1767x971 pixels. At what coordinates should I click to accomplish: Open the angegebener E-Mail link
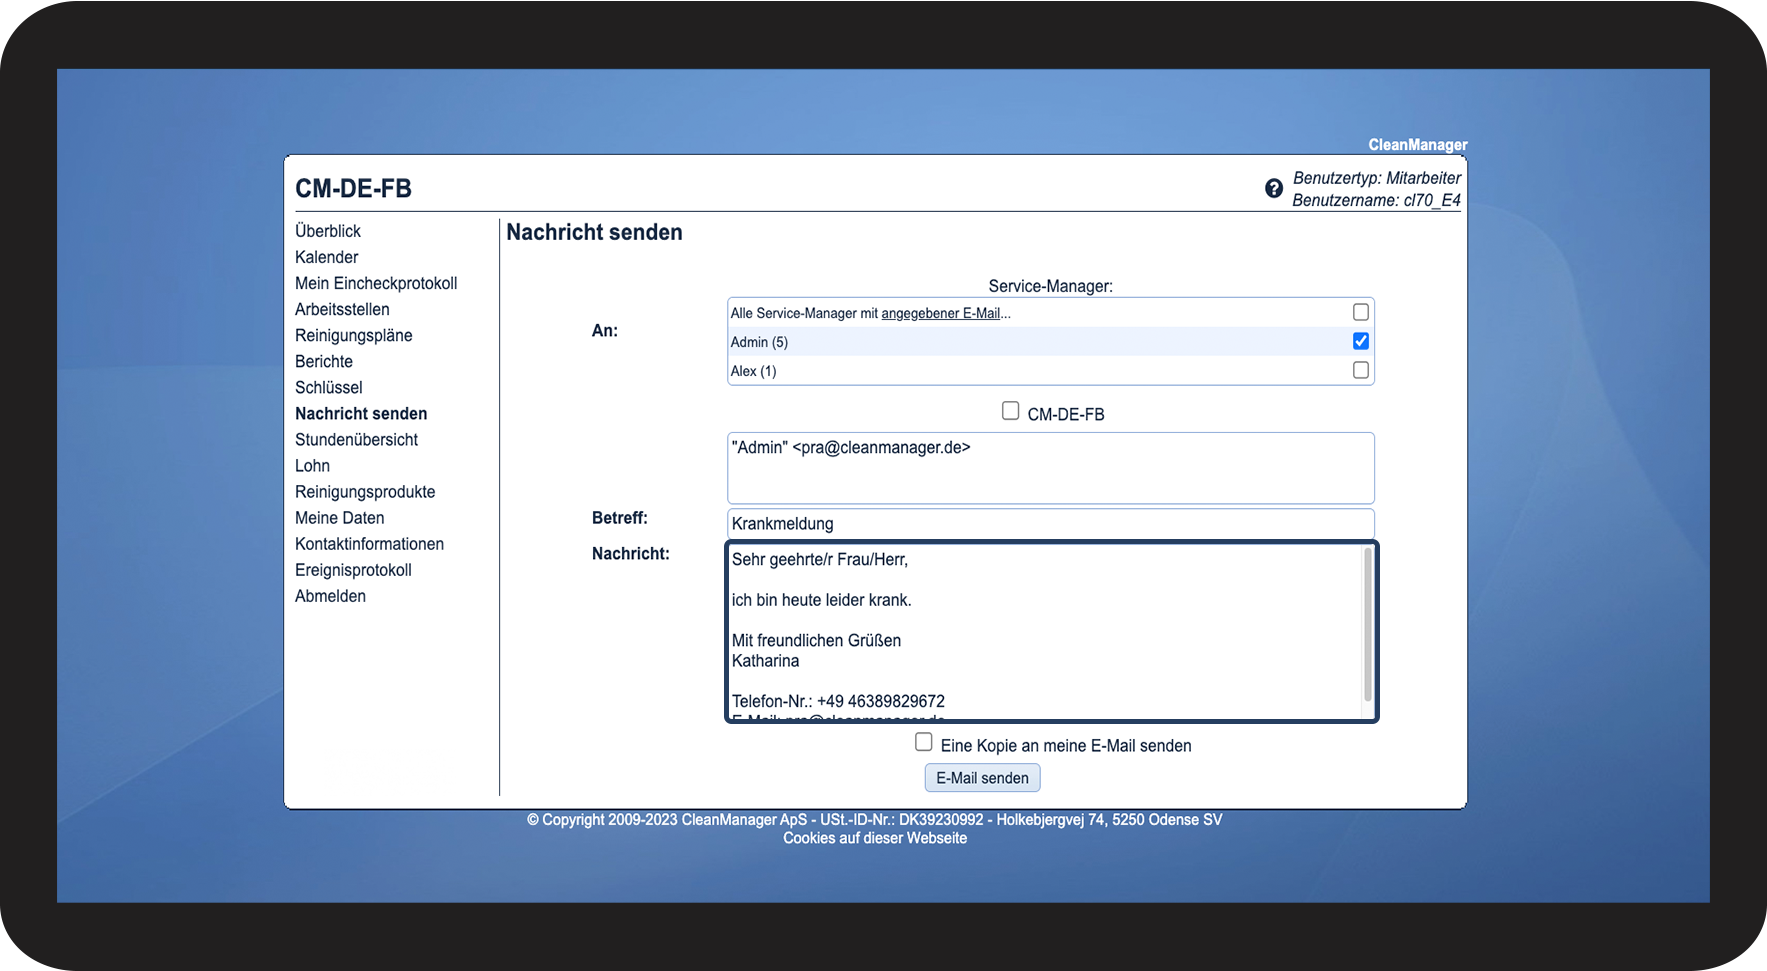click(940, 313)
